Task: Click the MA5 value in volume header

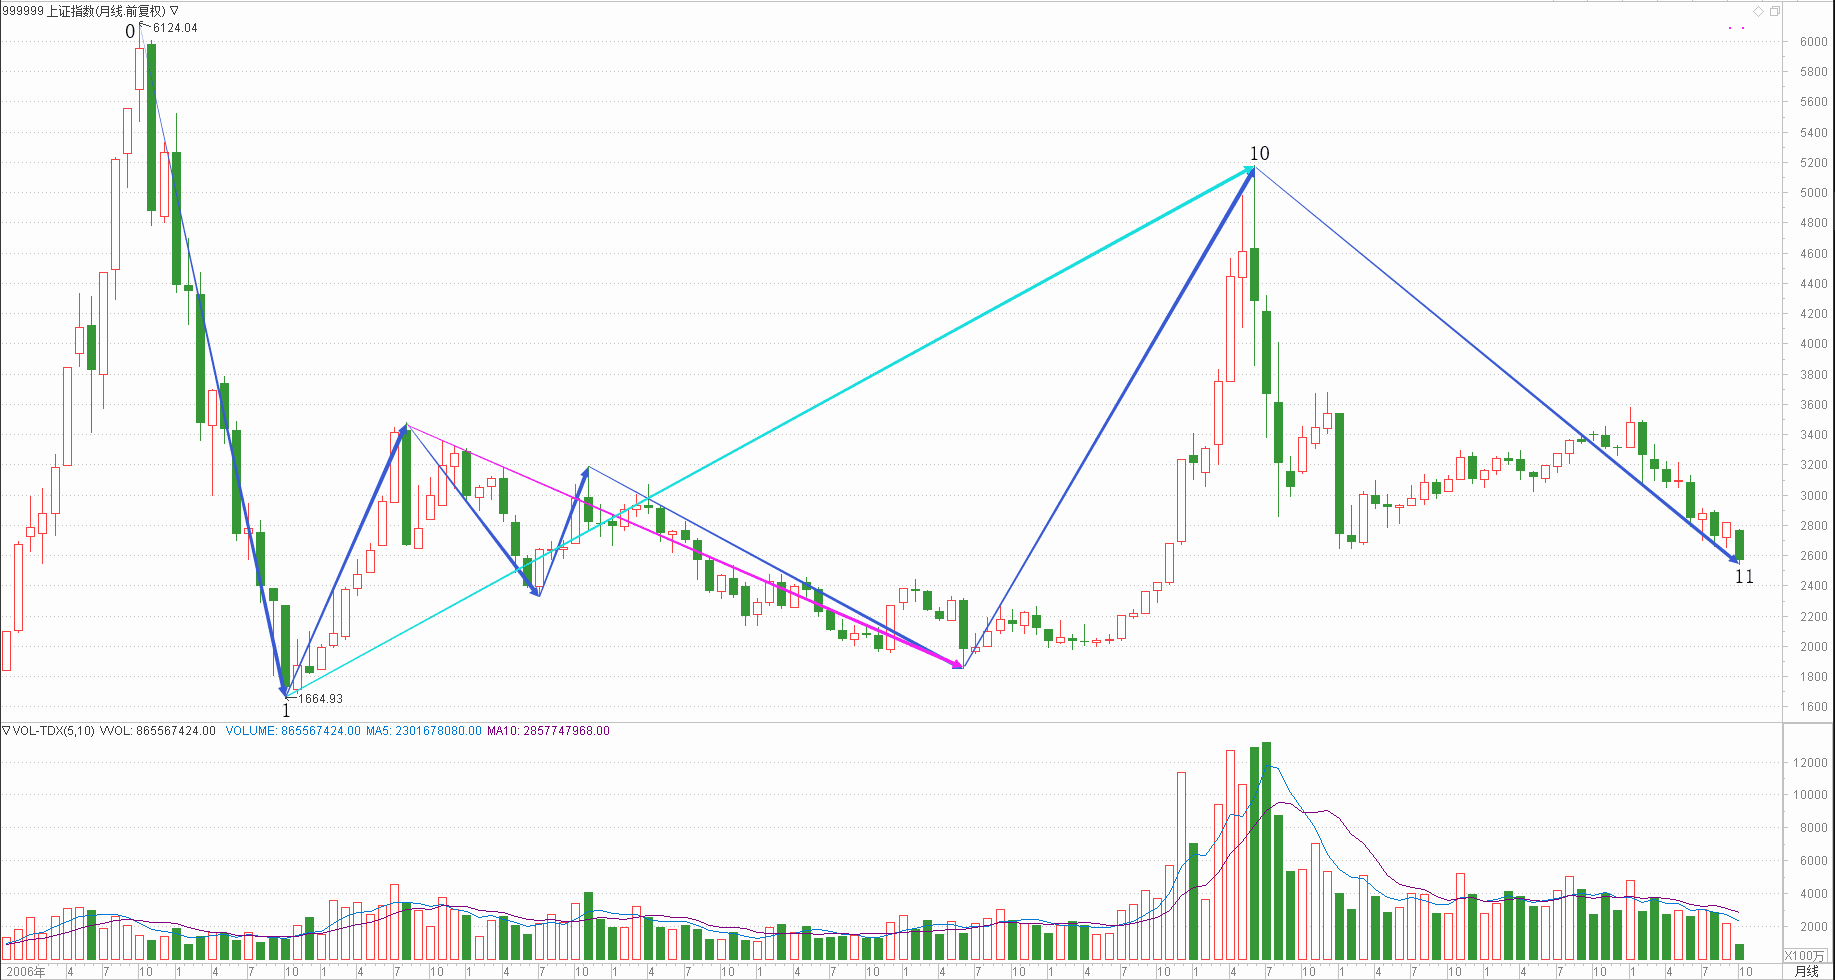Action: 423,731
